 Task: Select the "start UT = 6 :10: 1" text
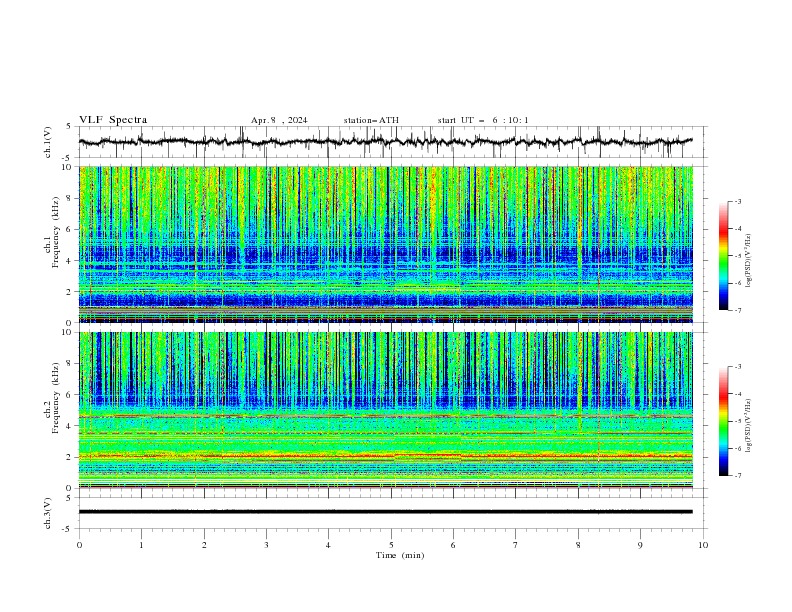(483, 120)
